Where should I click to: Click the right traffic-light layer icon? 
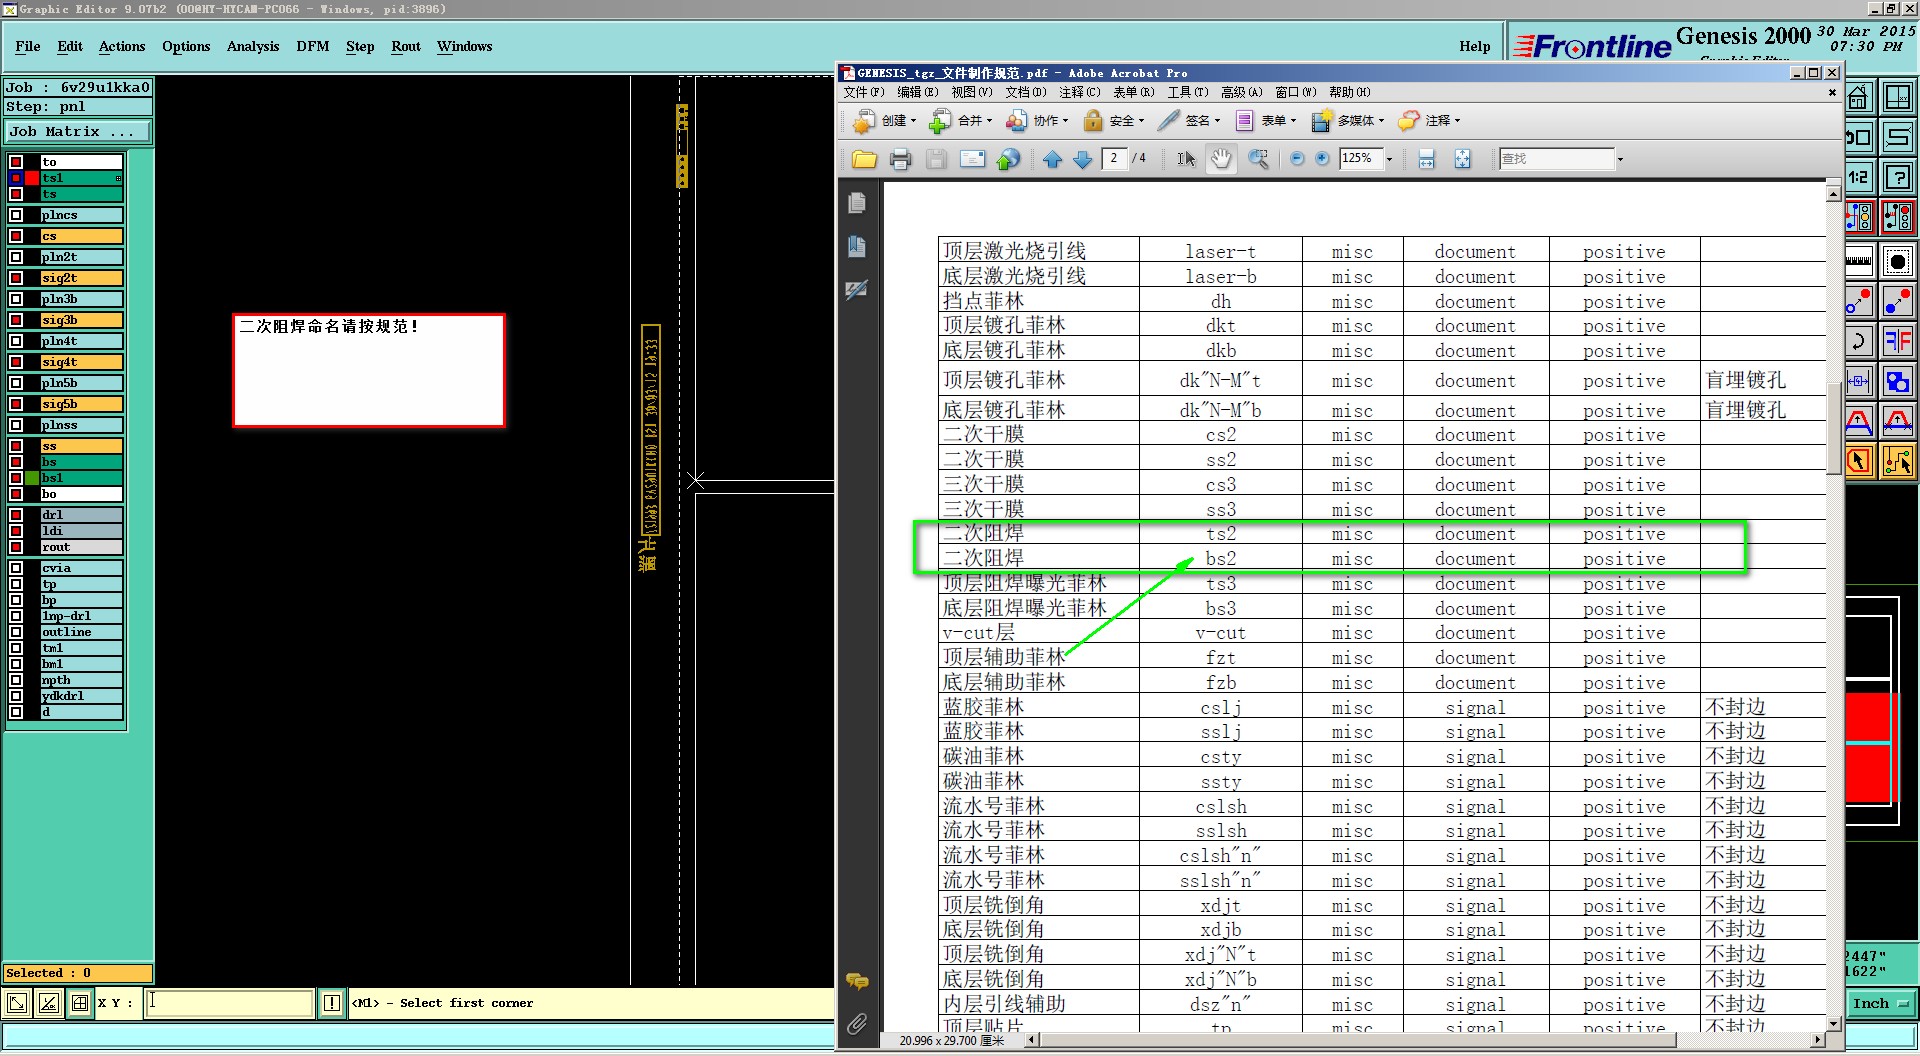tap(1897, 216)
